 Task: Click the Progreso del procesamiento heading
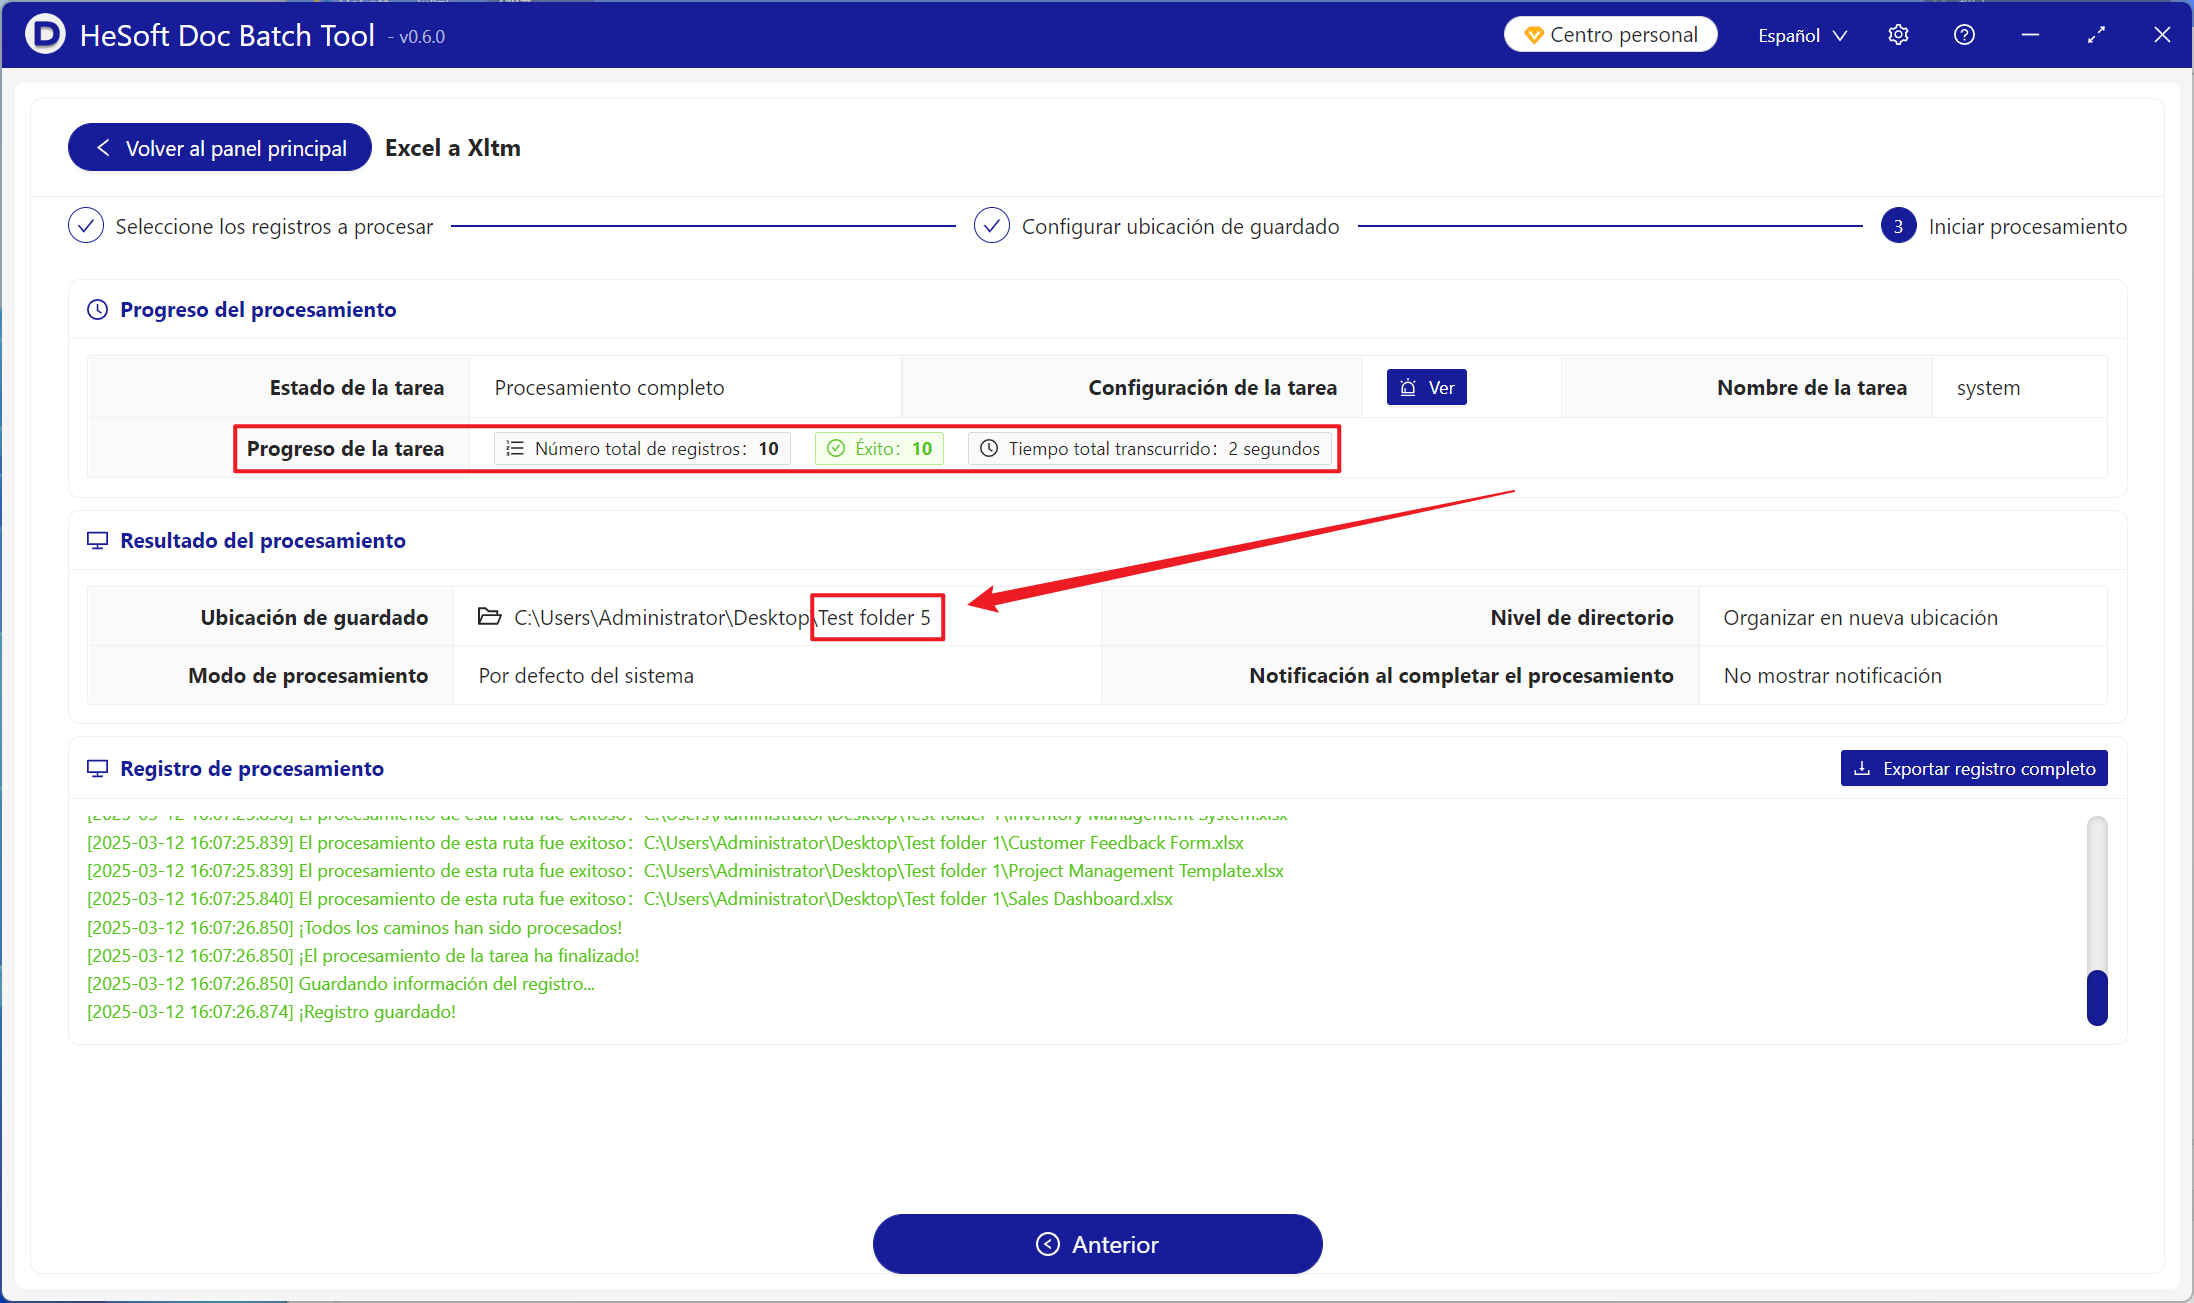(x=258, y=310)
